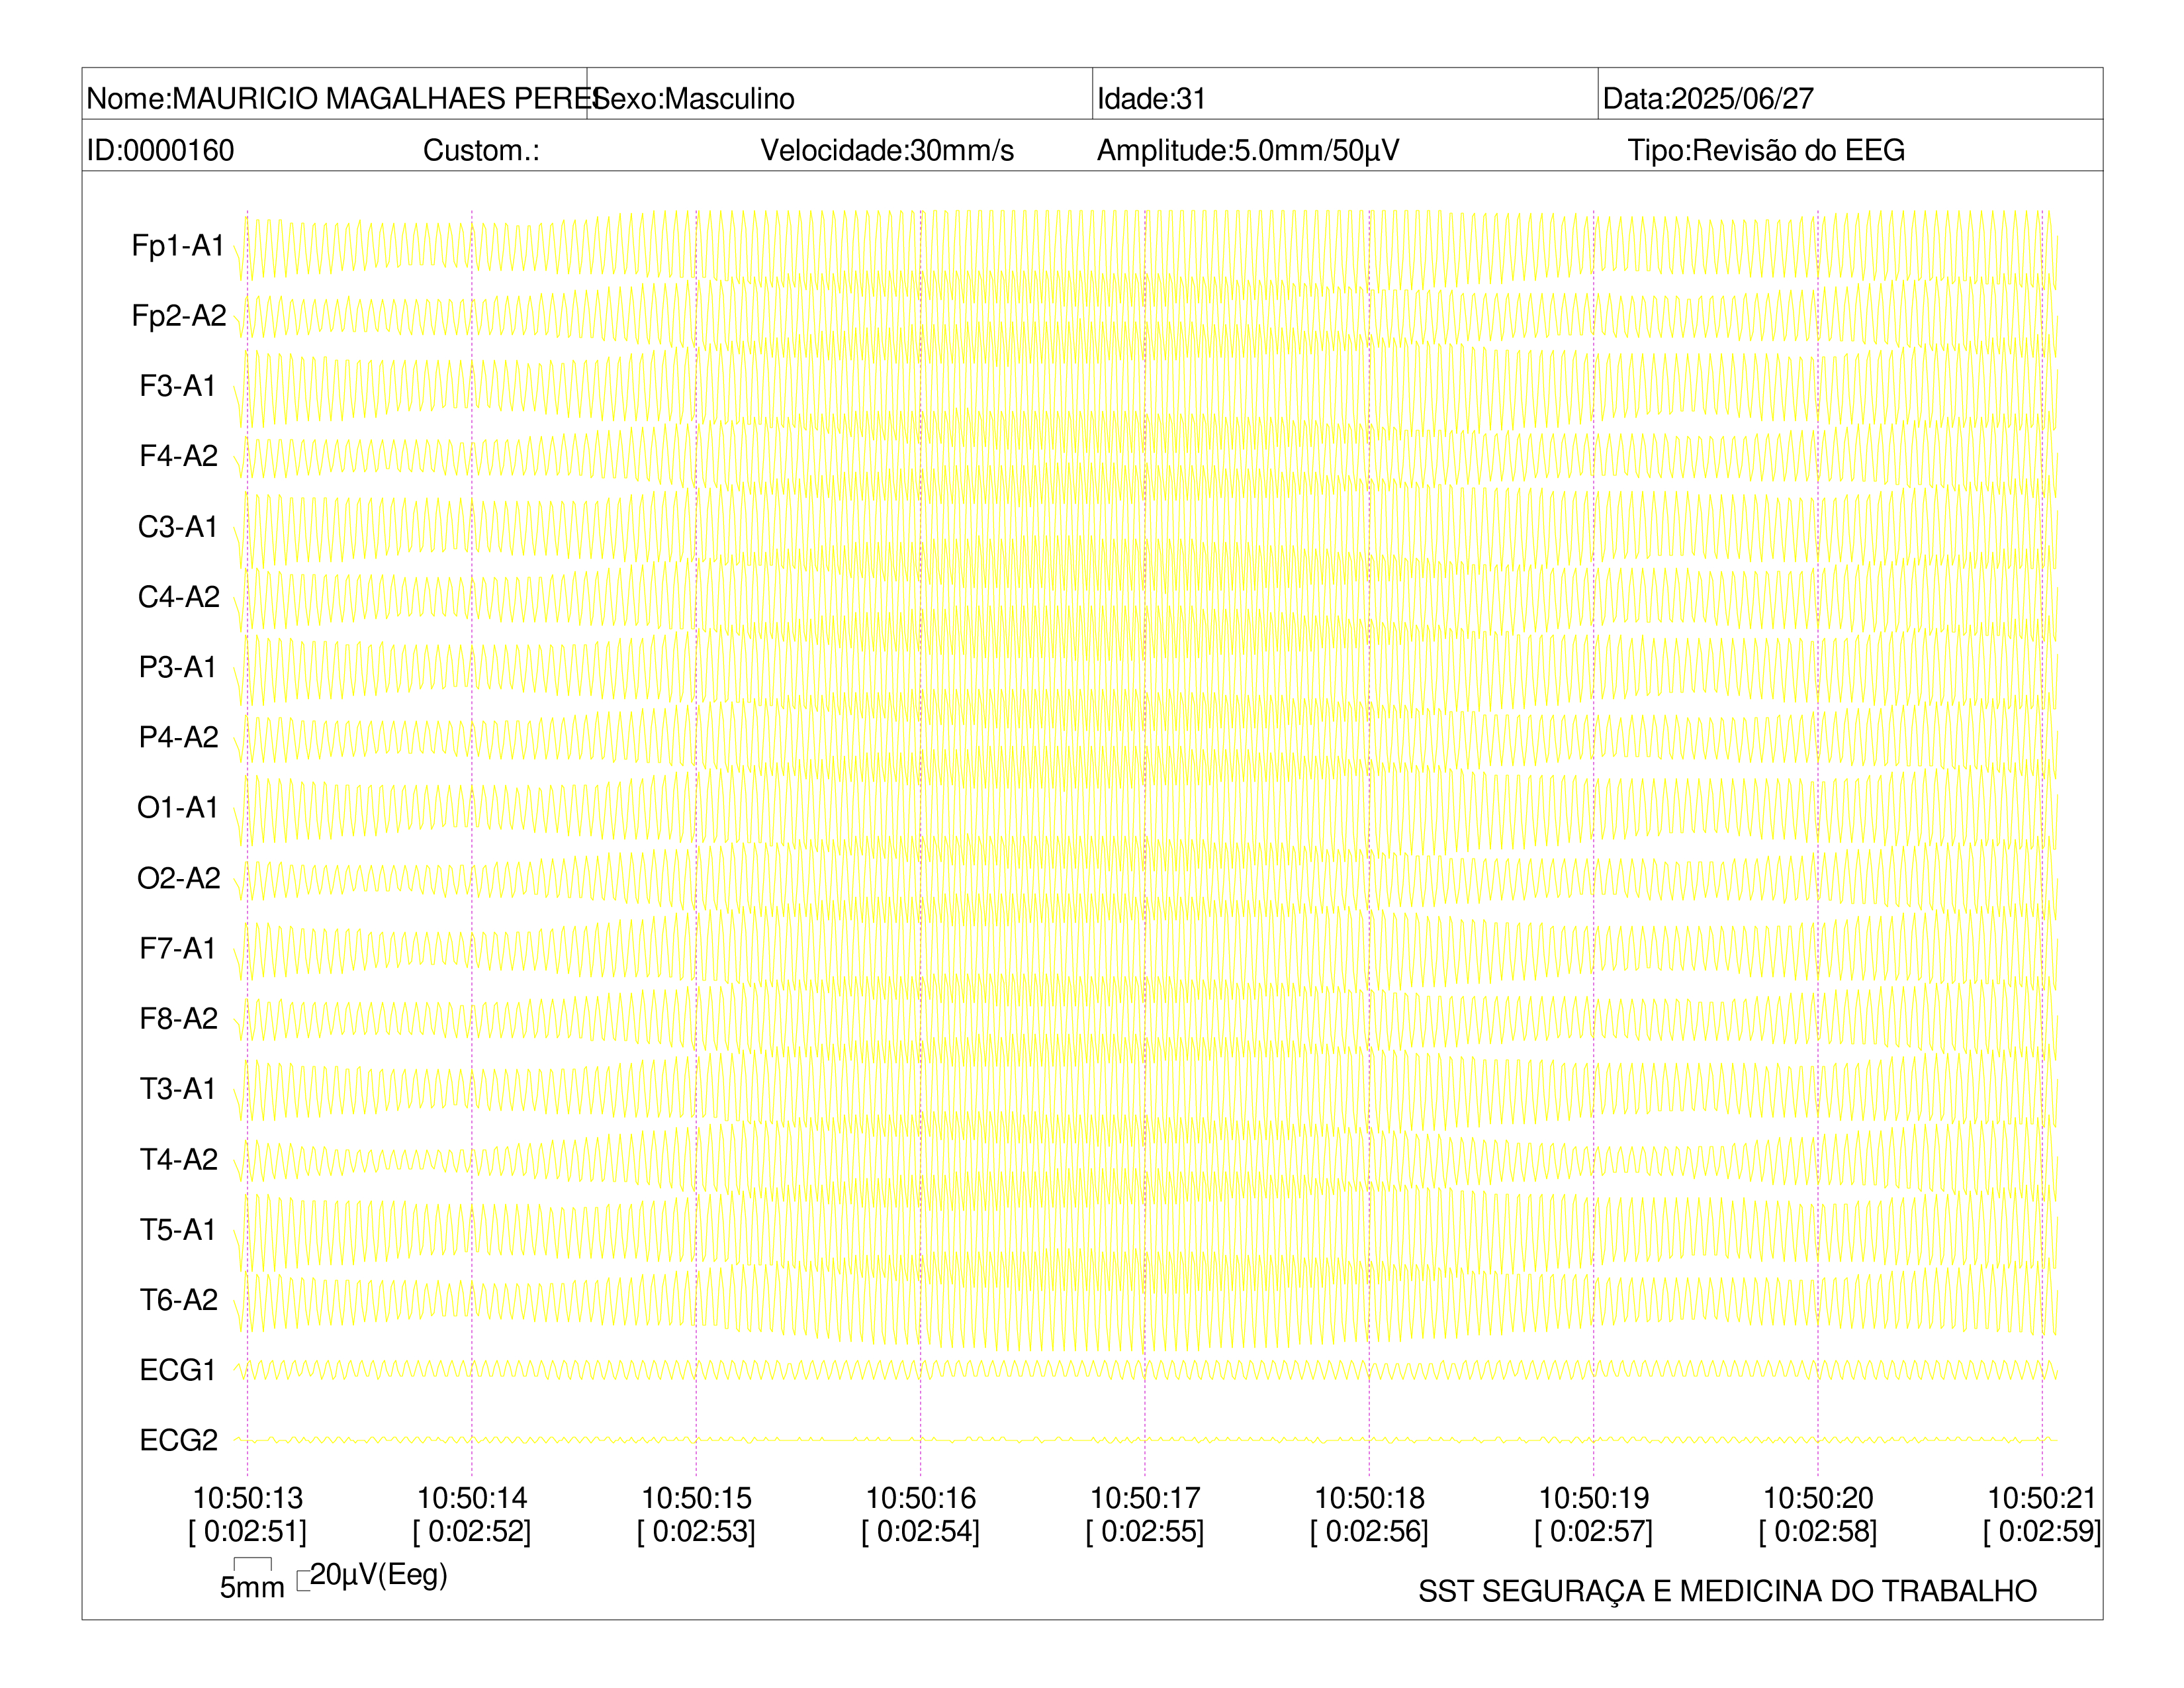Click the 10:50:19 time marker
The image size is (2184, 1688).
(x=1593, y=1498)
